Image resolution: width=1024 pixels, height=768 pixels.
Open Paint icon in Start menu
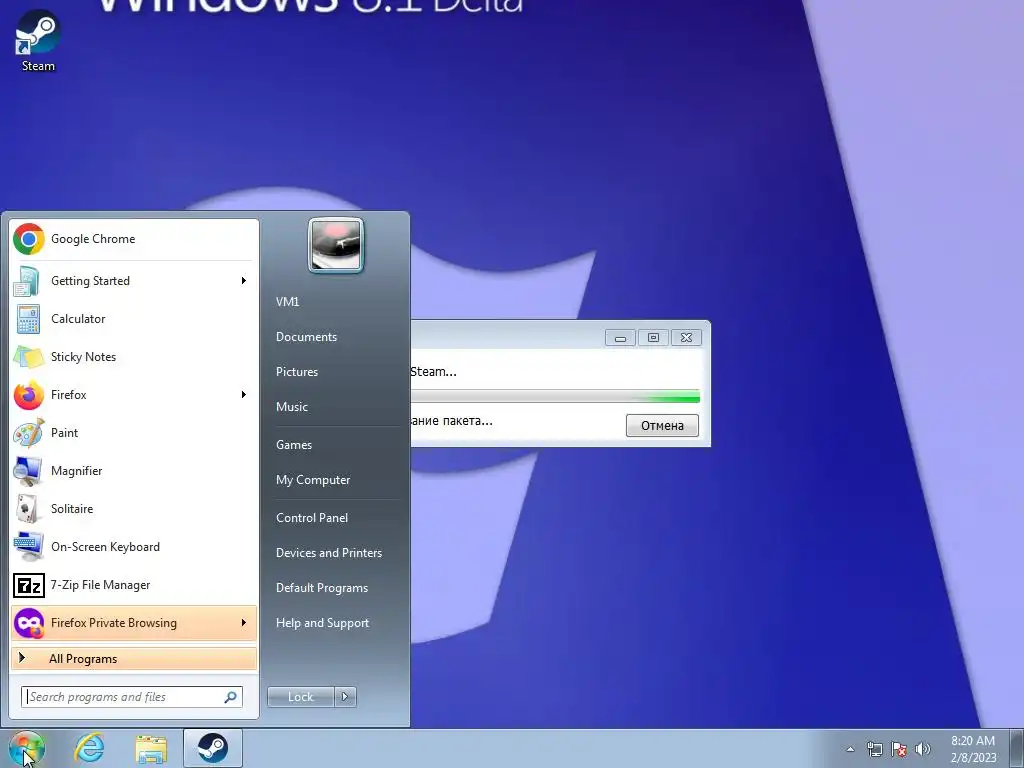click(x=29, y=432)
